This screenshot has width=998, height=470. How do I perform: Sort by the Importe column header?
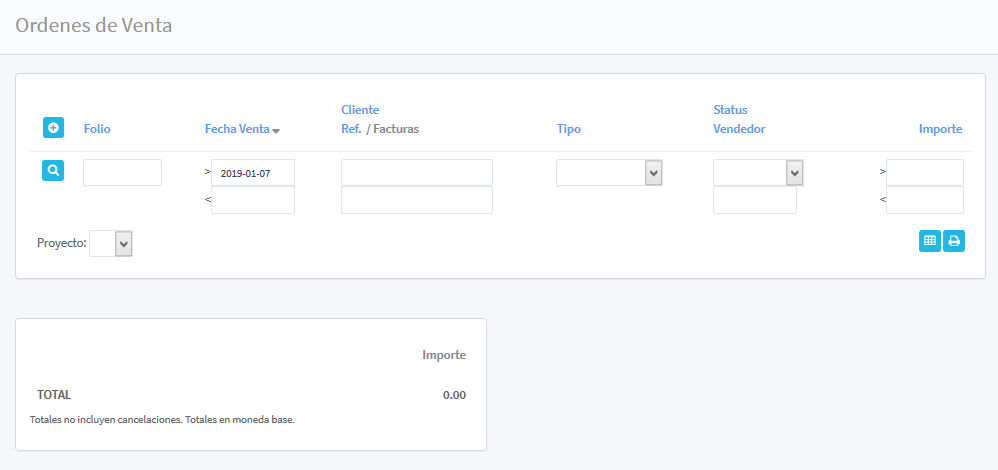[940, 129]
